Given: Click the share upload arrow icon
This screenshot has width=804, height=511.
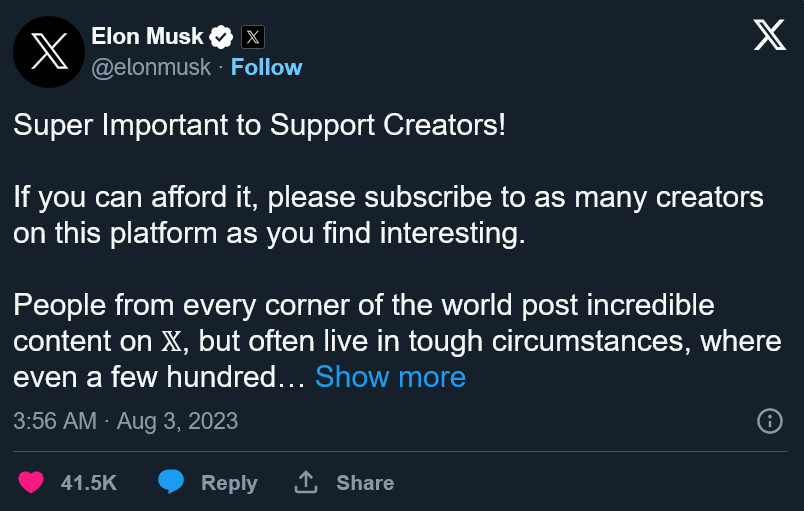Looking at the screenshot, I should tap(305, 483).
